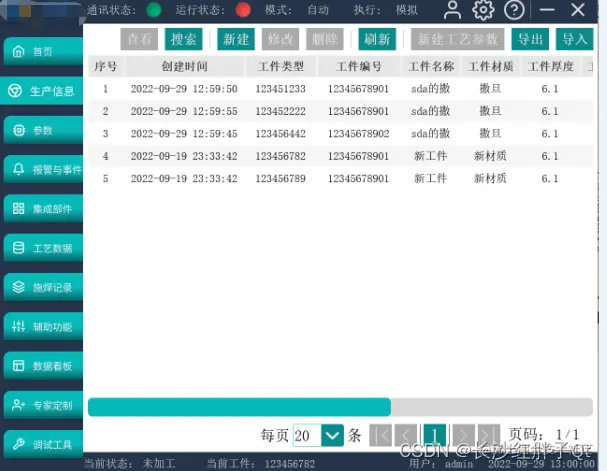This screenshot has width=607, height=471.
Task: Click 新材质 cell in row 4
Action: click(490, 156)
